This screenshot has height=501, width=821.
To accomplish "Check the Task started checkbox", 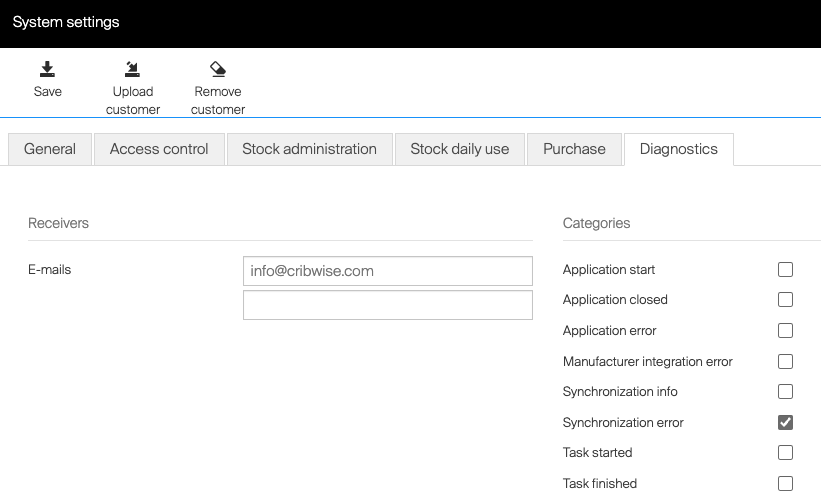I will [785, 453].
